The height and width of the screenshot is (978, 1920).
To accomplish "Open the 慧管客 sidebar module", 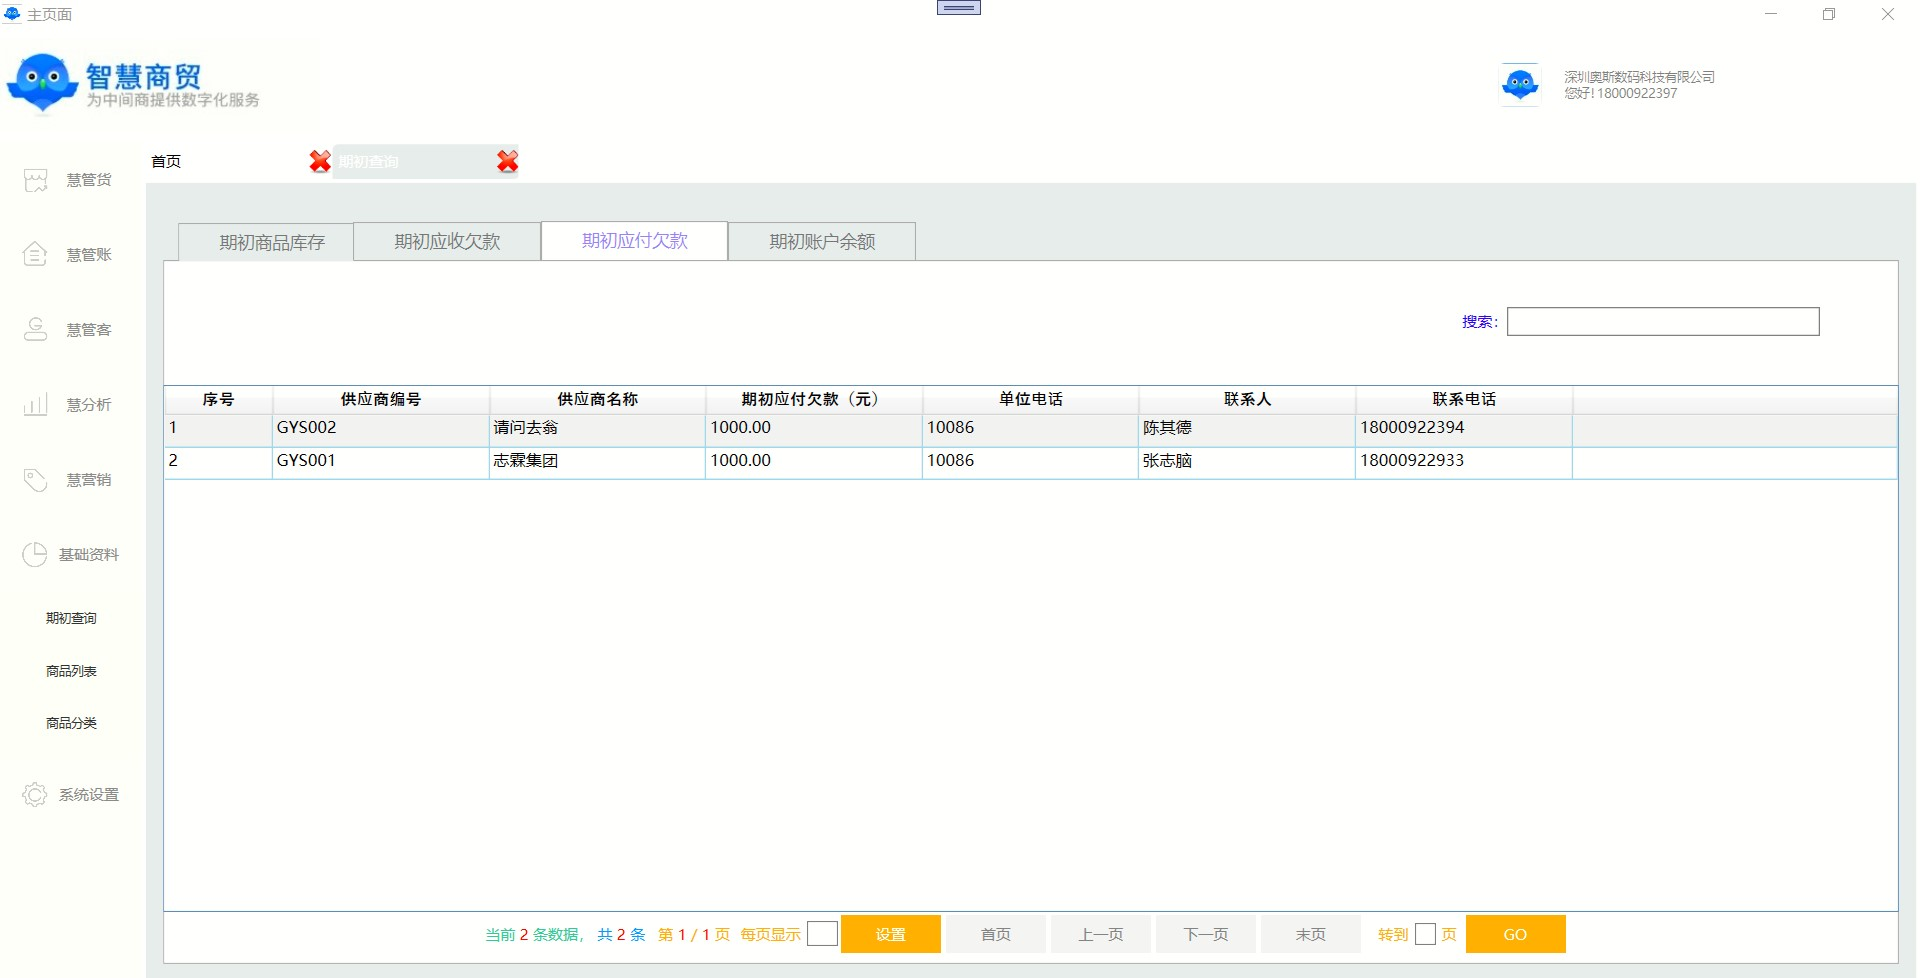I will click(68, 330).
